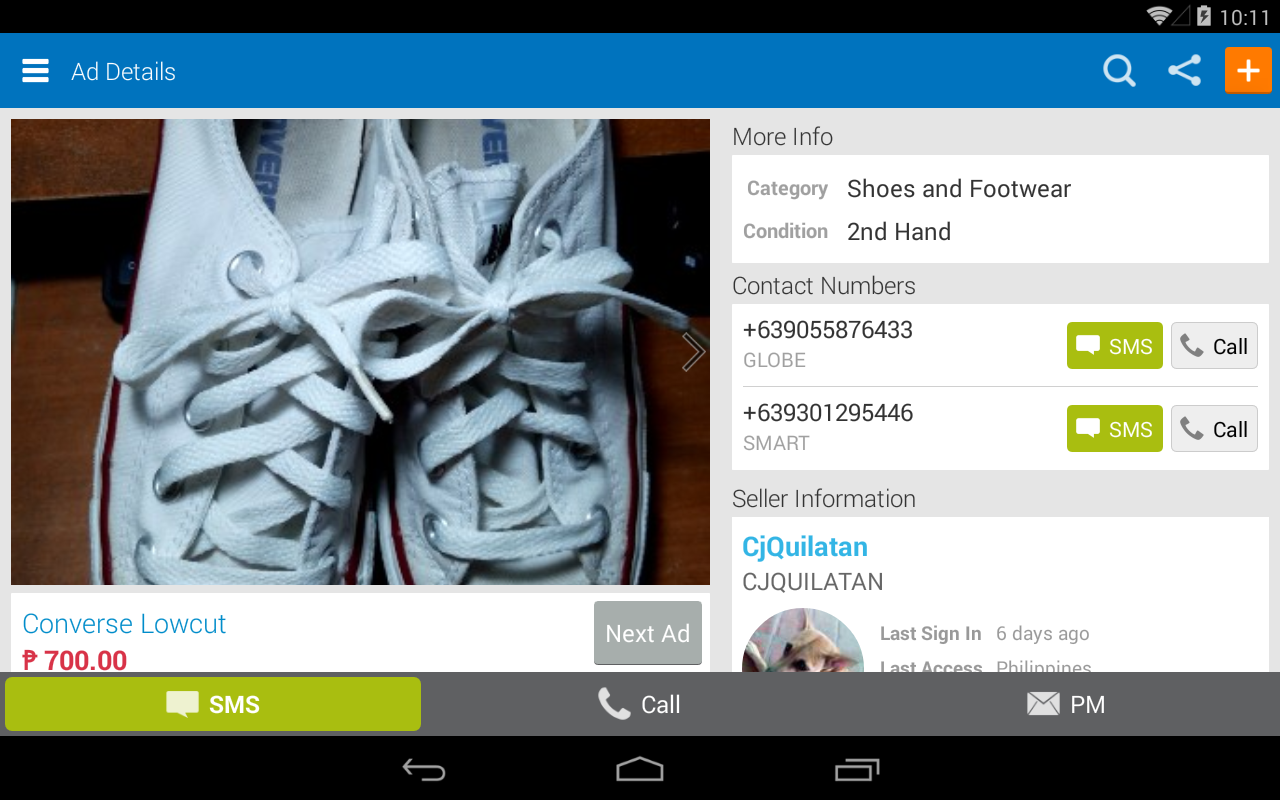
Task: Show next photo with right chevron
Action: coord(693,352)
